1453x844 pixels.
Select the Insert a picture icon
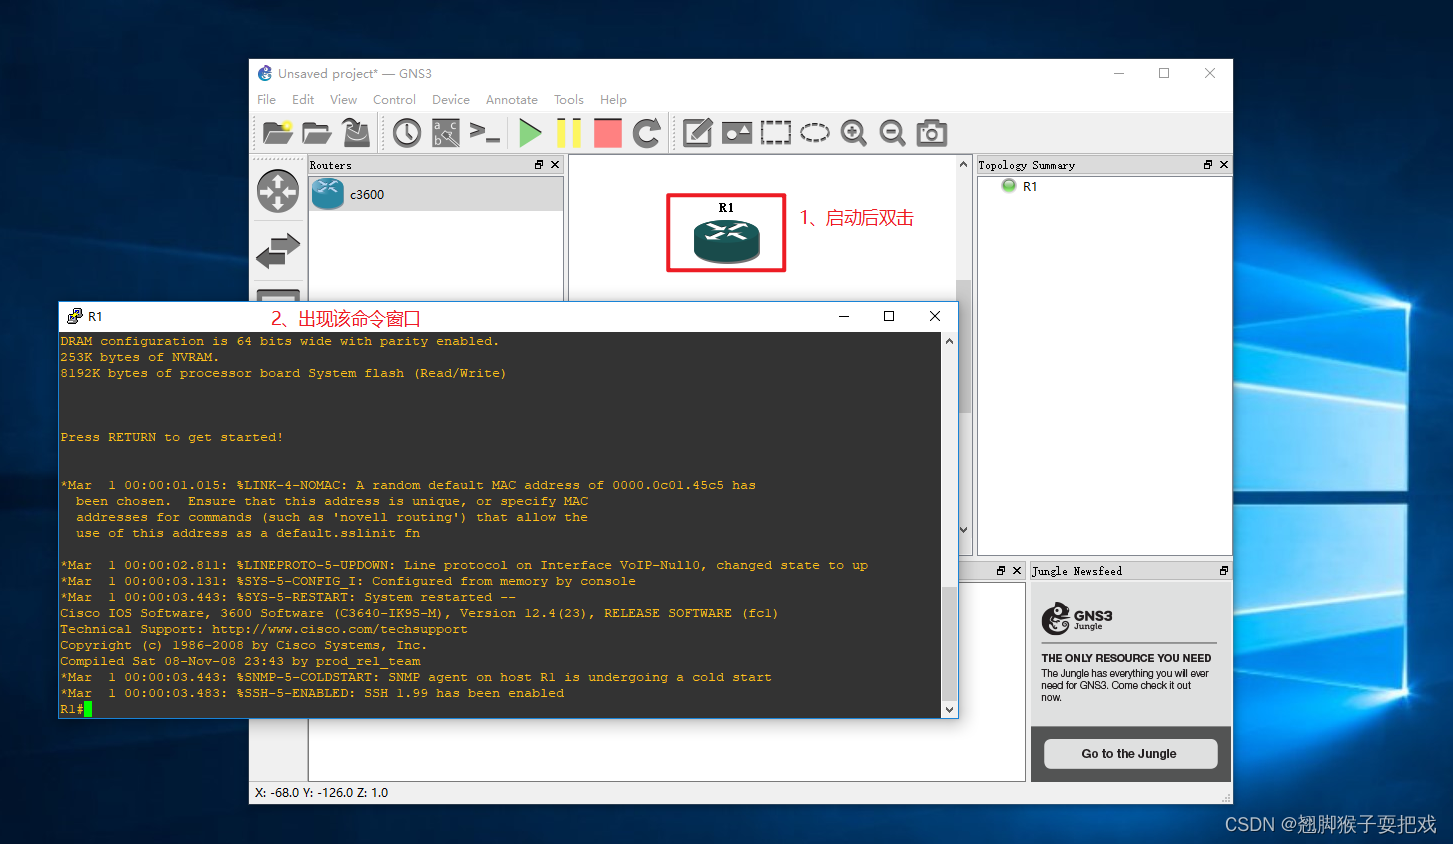[x=737, y=132]
